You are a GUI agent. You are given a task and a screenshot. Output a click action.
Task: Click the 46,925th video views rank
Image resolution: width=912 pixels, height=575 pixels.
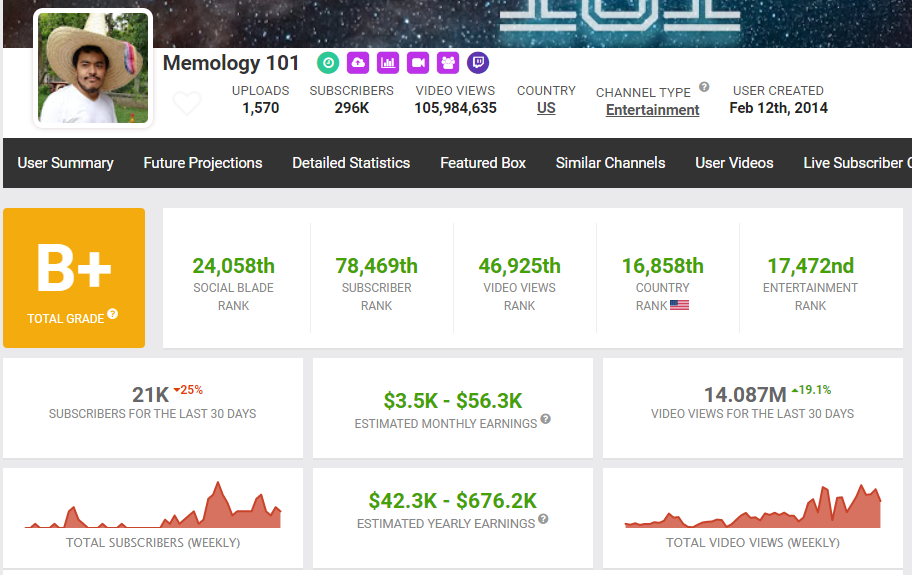pyautogui.click(x=519, y=266)
